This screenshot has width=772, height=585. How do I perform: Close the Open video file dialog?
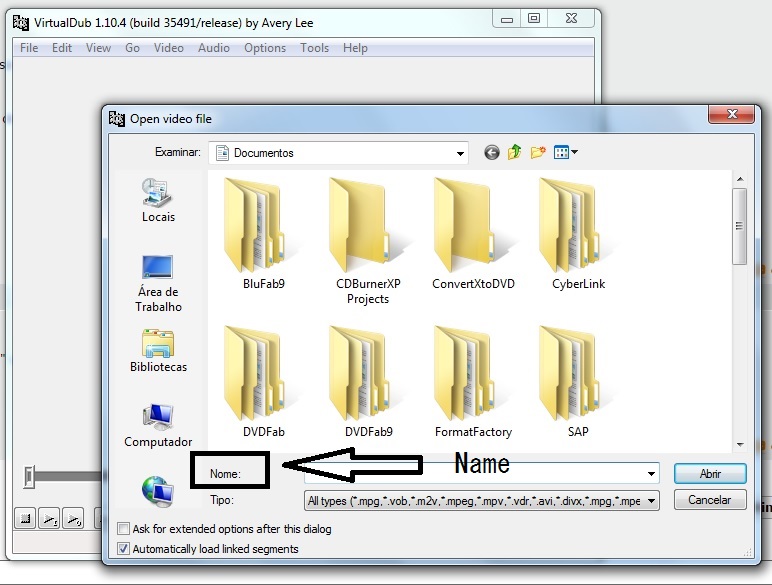[x=732, y=114]
